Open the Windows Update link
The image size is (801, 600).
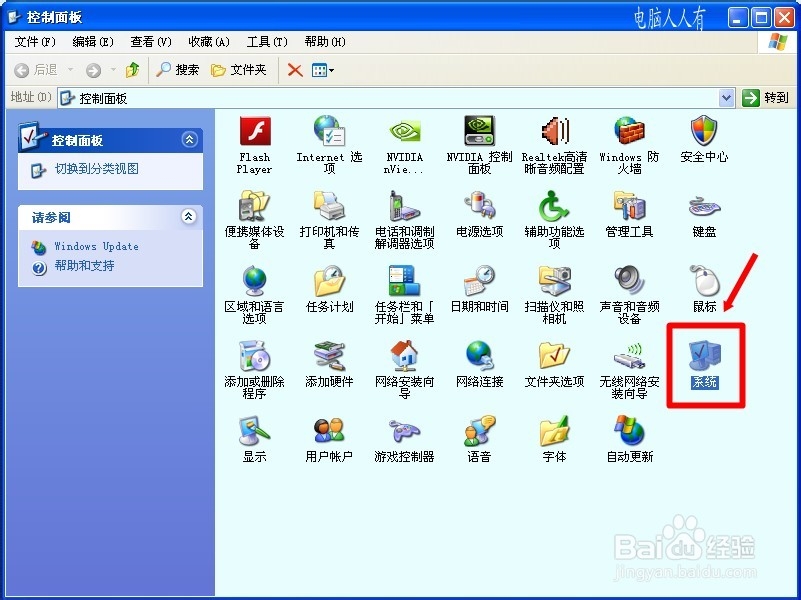pyautogui.click(x=97, y=246)
